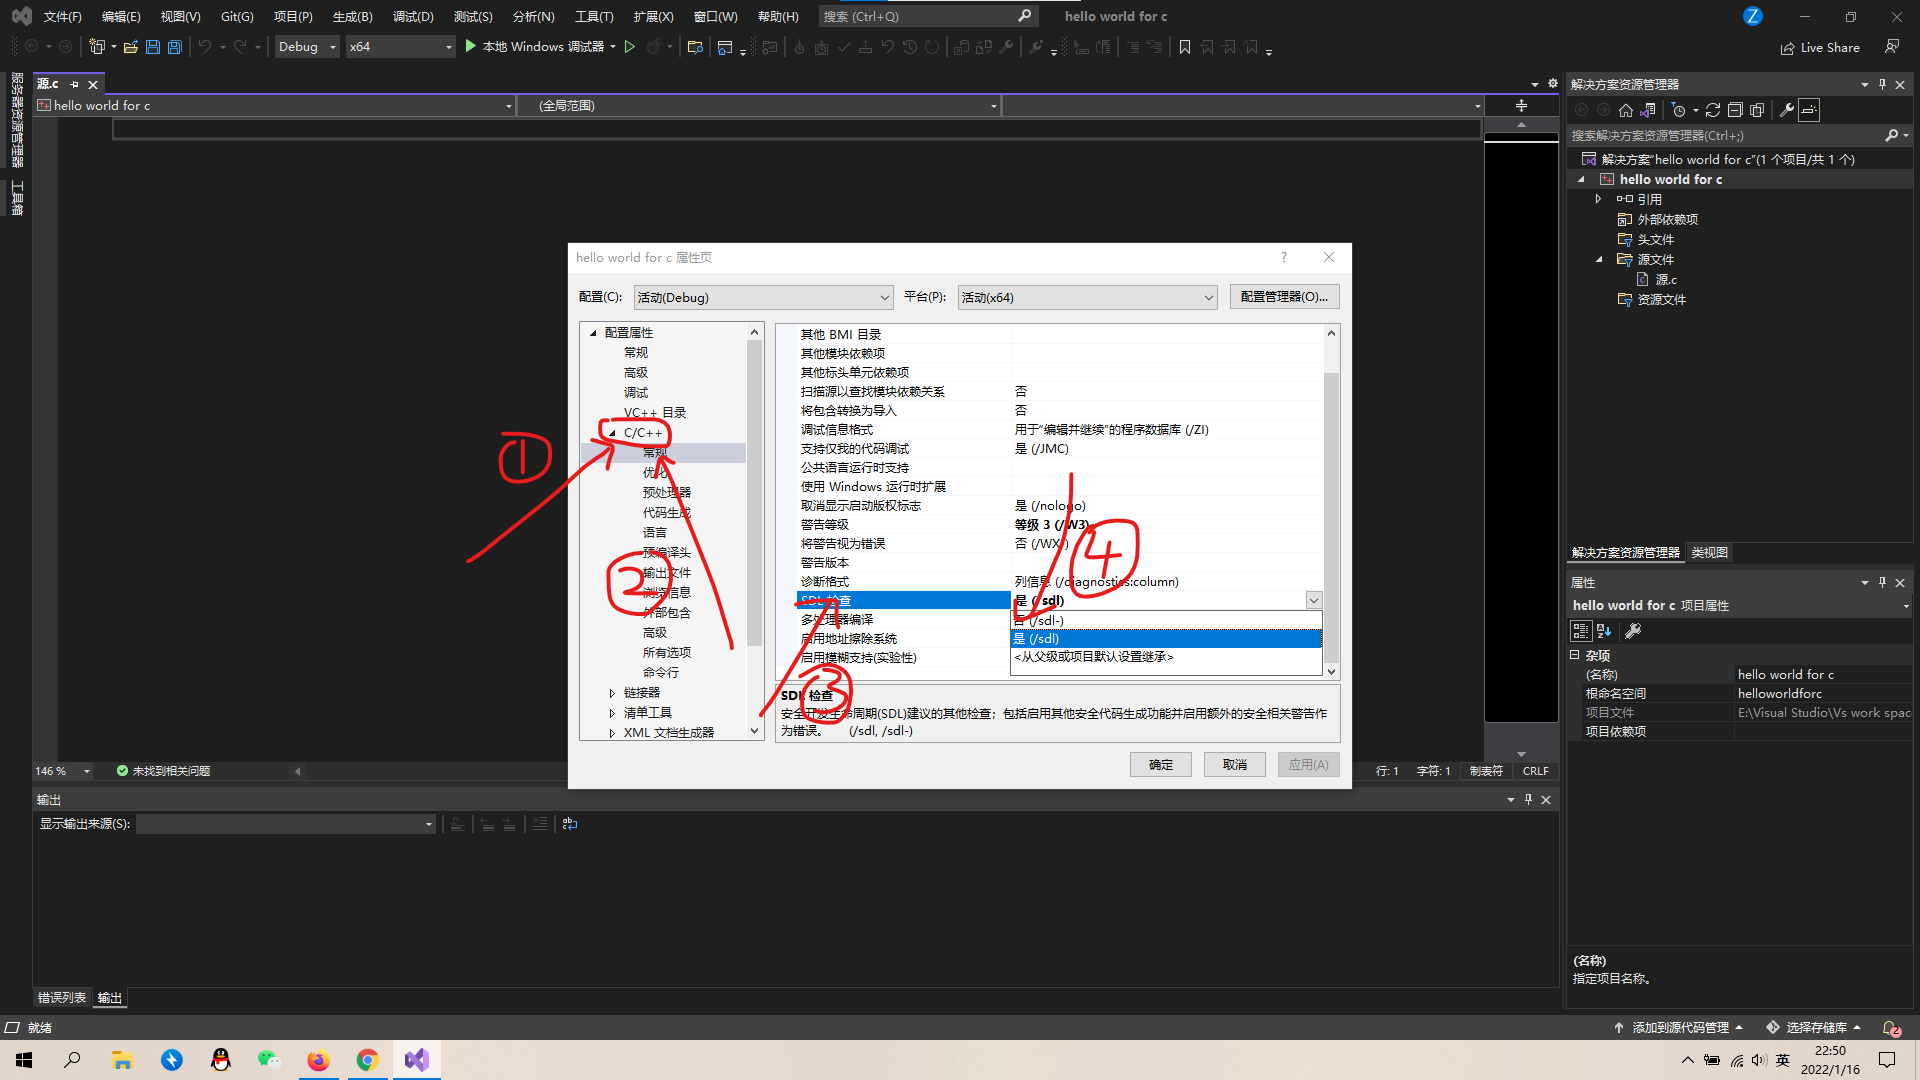The width and height of the screenshot is (1920, 1080).
Task: Select the categorized view icon in Properties
Action: (x=1581, y=631)
